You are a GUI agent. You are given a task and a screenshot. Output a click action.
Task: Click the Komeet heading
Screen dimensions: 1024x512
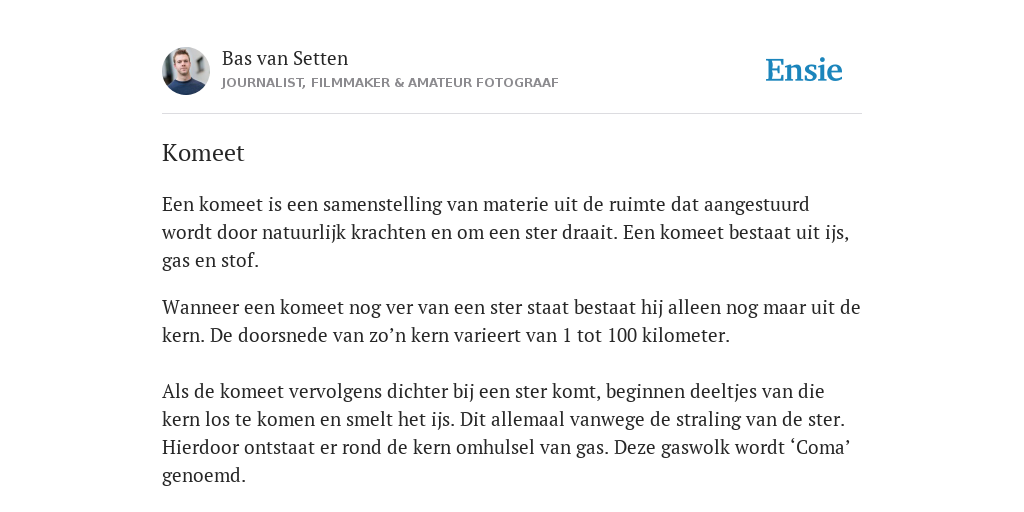click(203, 153)
